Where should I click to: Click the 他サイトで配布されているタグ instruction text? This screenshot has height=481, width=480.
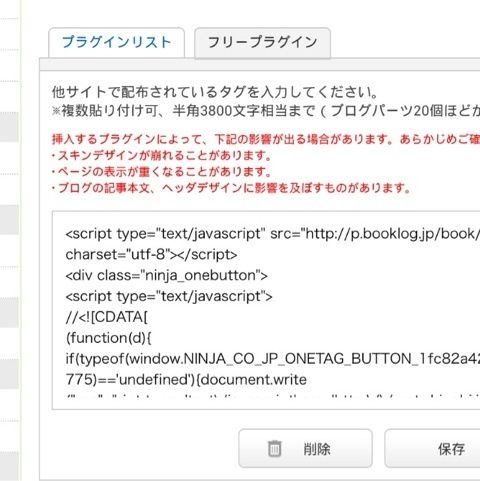[x=214, y=92]
